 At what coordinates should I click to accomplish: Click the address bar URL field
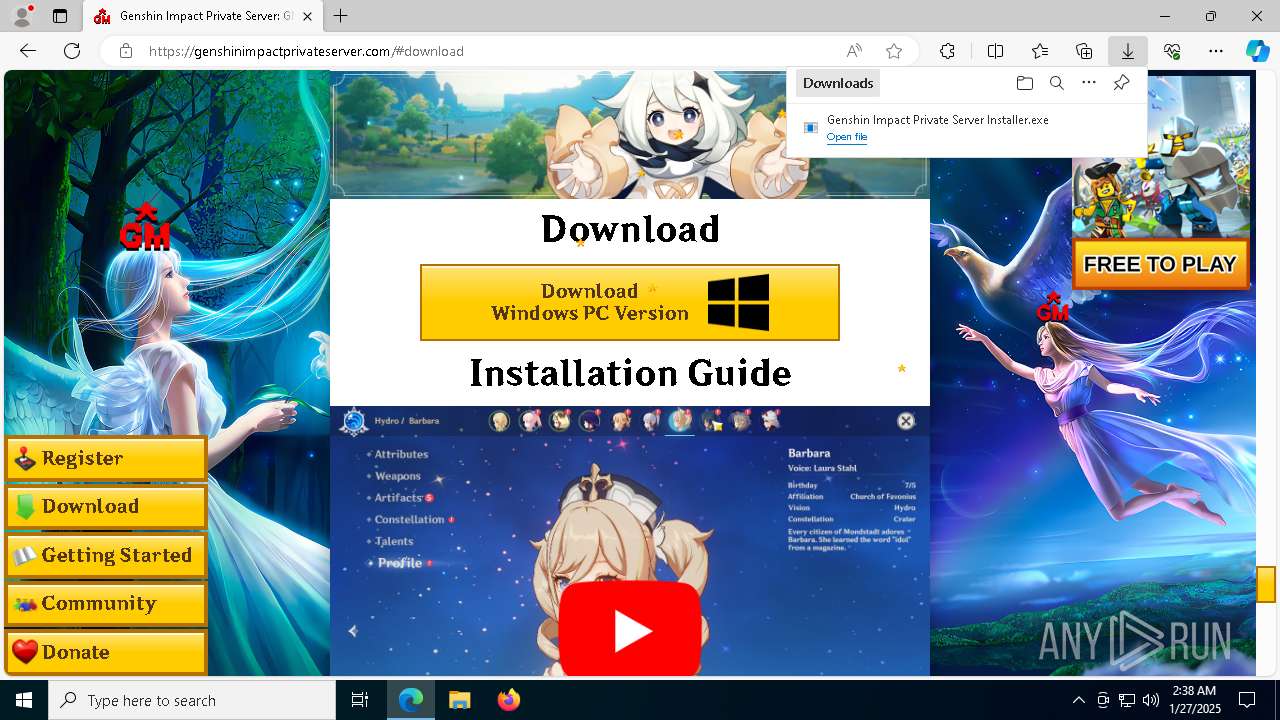pyautogui.click(x=490, y=51)
